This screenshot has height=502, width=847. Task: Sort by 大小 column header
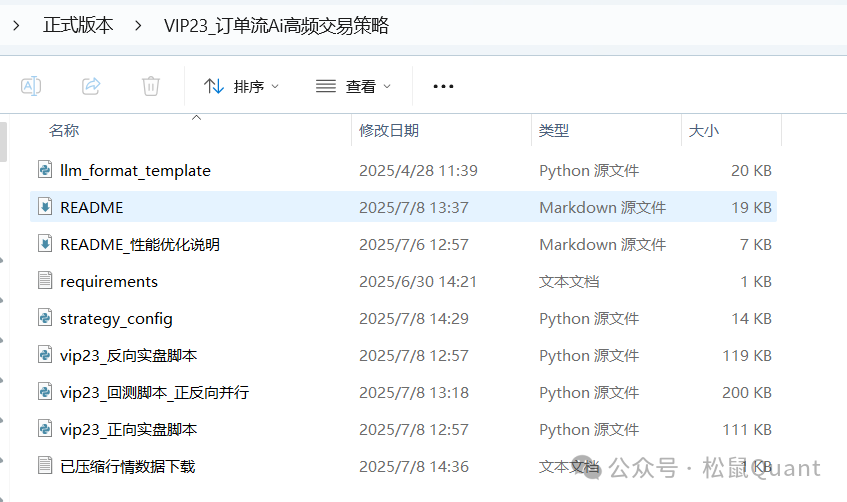pos(704,130)
